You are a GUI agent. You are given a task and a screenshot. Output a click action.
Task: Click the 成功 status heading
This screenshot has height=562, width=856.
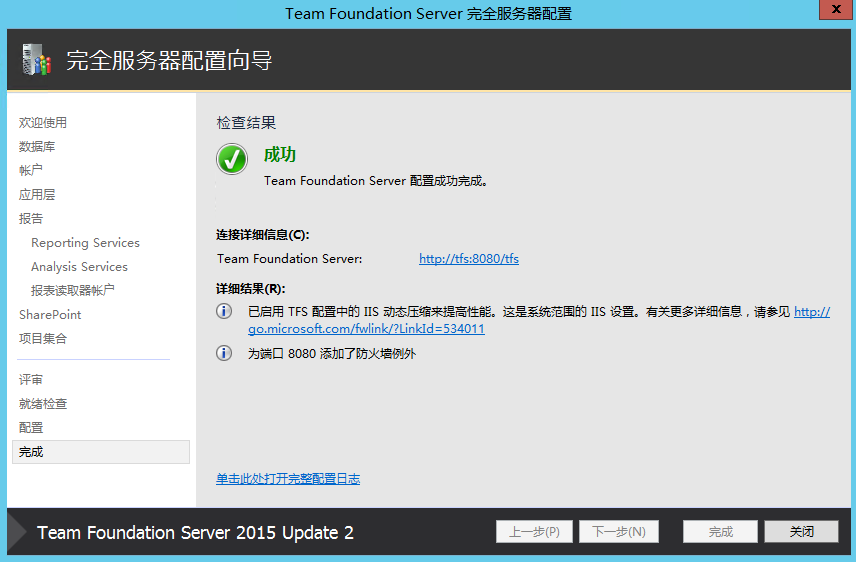[x=280, y=155]
